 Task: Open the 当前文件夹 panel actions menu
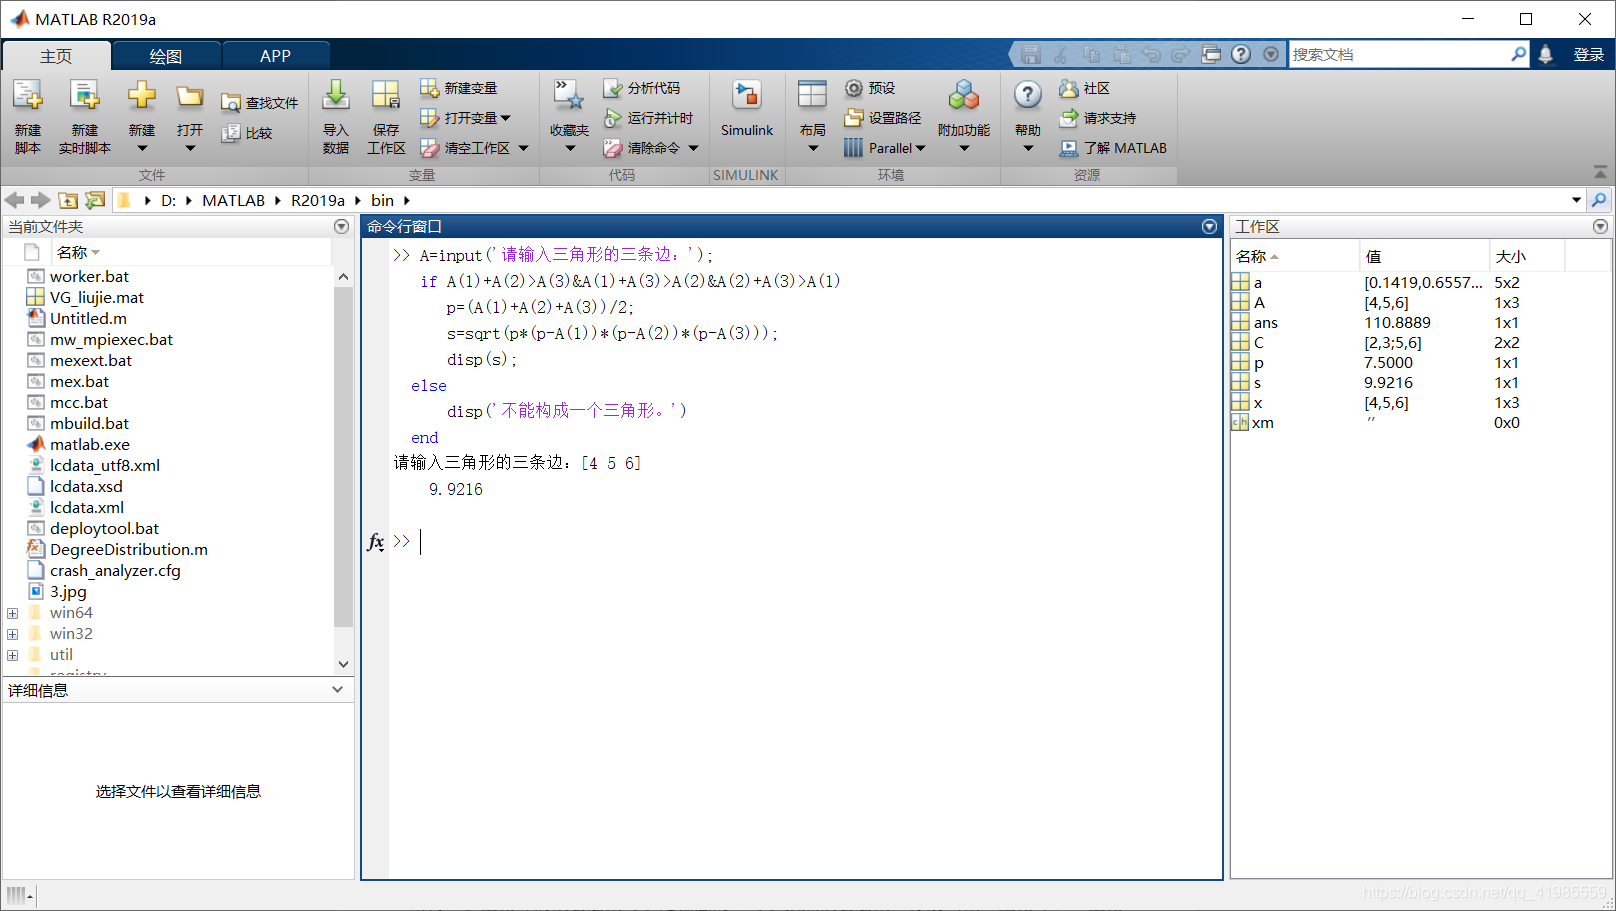341,227
